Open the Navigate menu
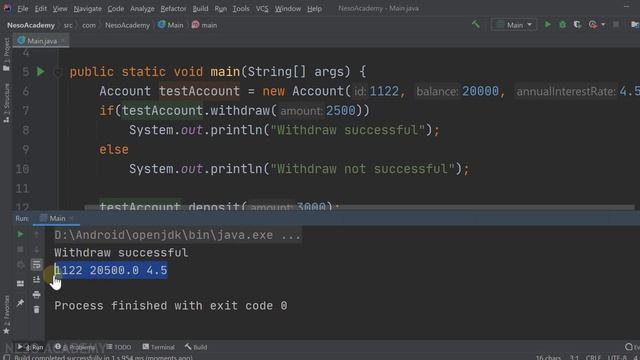The image size is (640, 360). tap(87, 9)
